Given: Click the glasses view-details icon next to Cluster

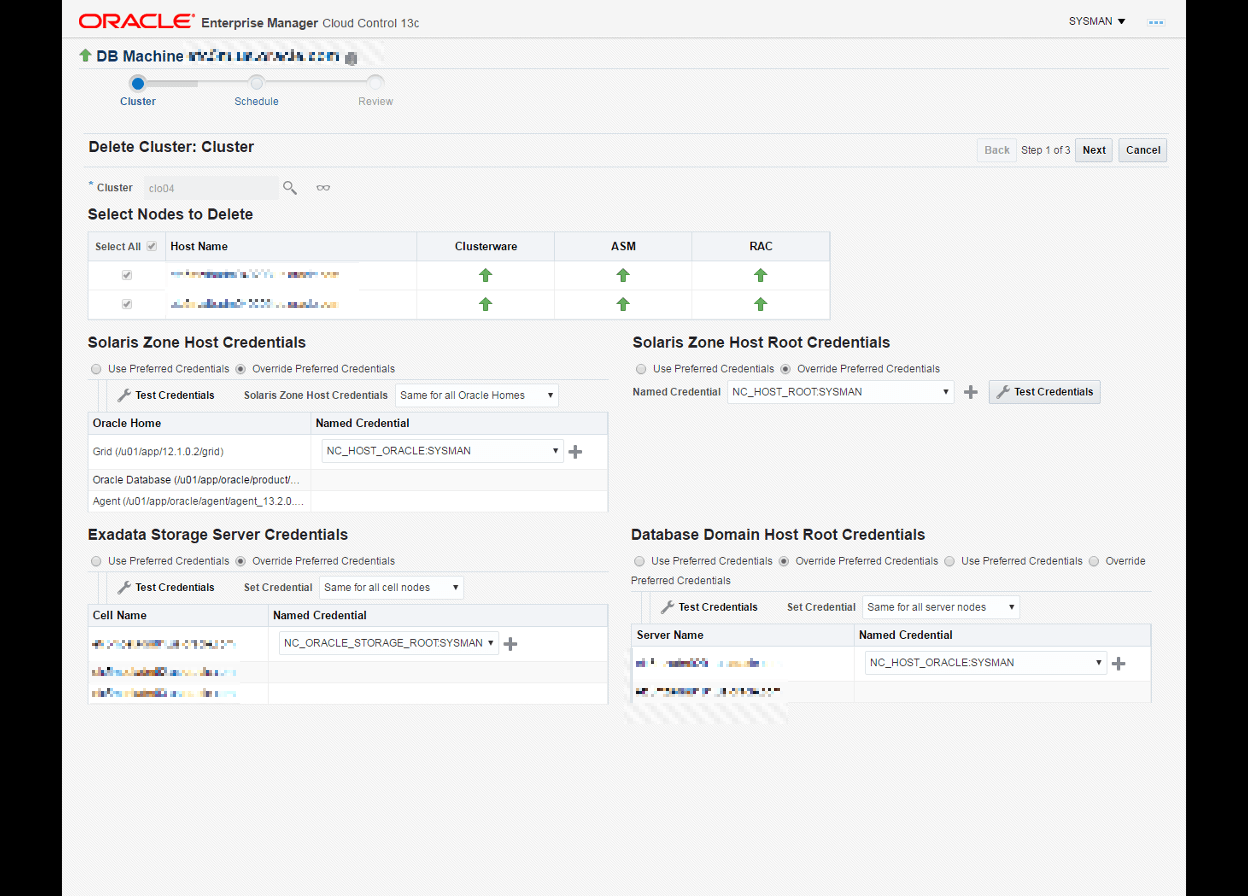Looking at the screenshot, I should pyautogui.click(x=323, y=187).
